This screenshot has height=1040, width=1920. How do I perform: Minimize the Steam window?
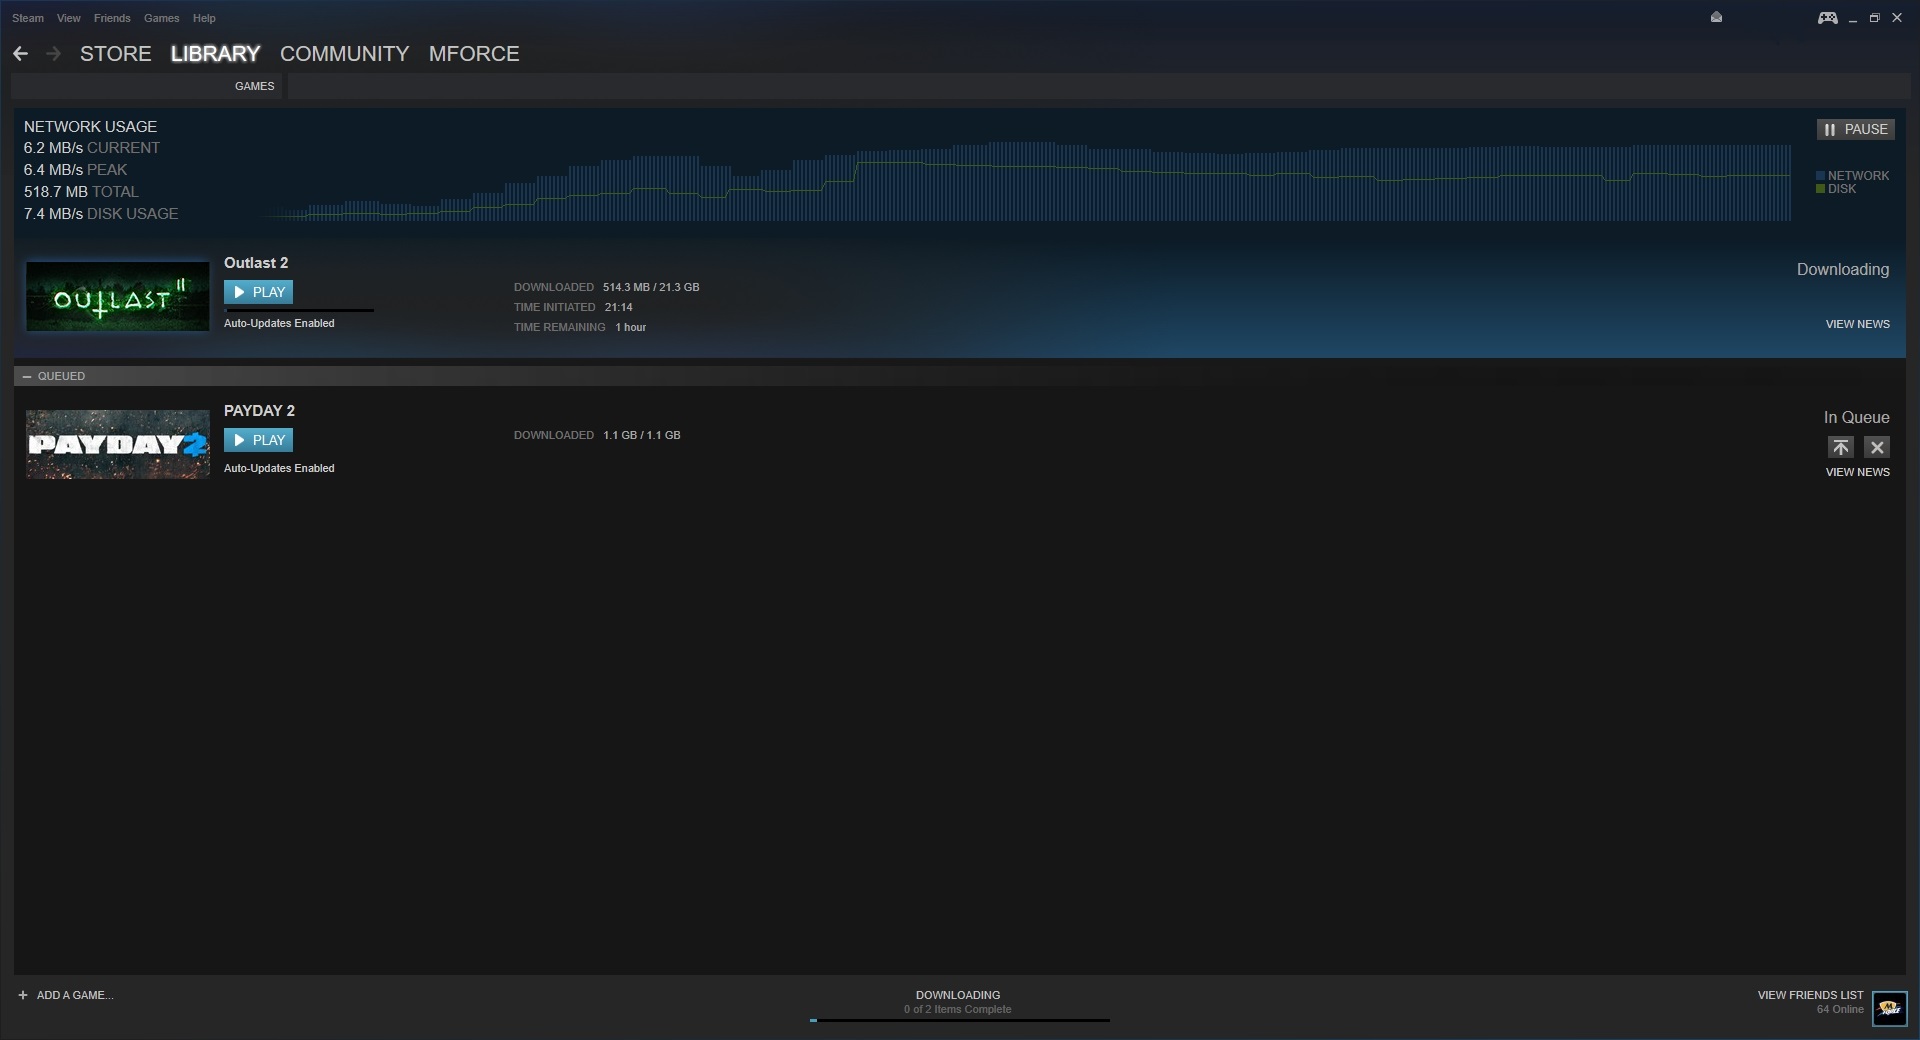click(x=1853, y=18)
